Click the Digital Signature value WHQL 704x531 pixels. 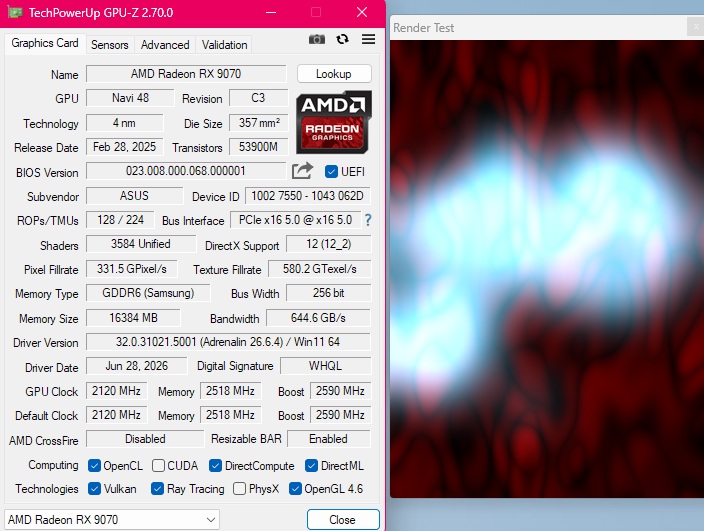[x=326, y=366]
